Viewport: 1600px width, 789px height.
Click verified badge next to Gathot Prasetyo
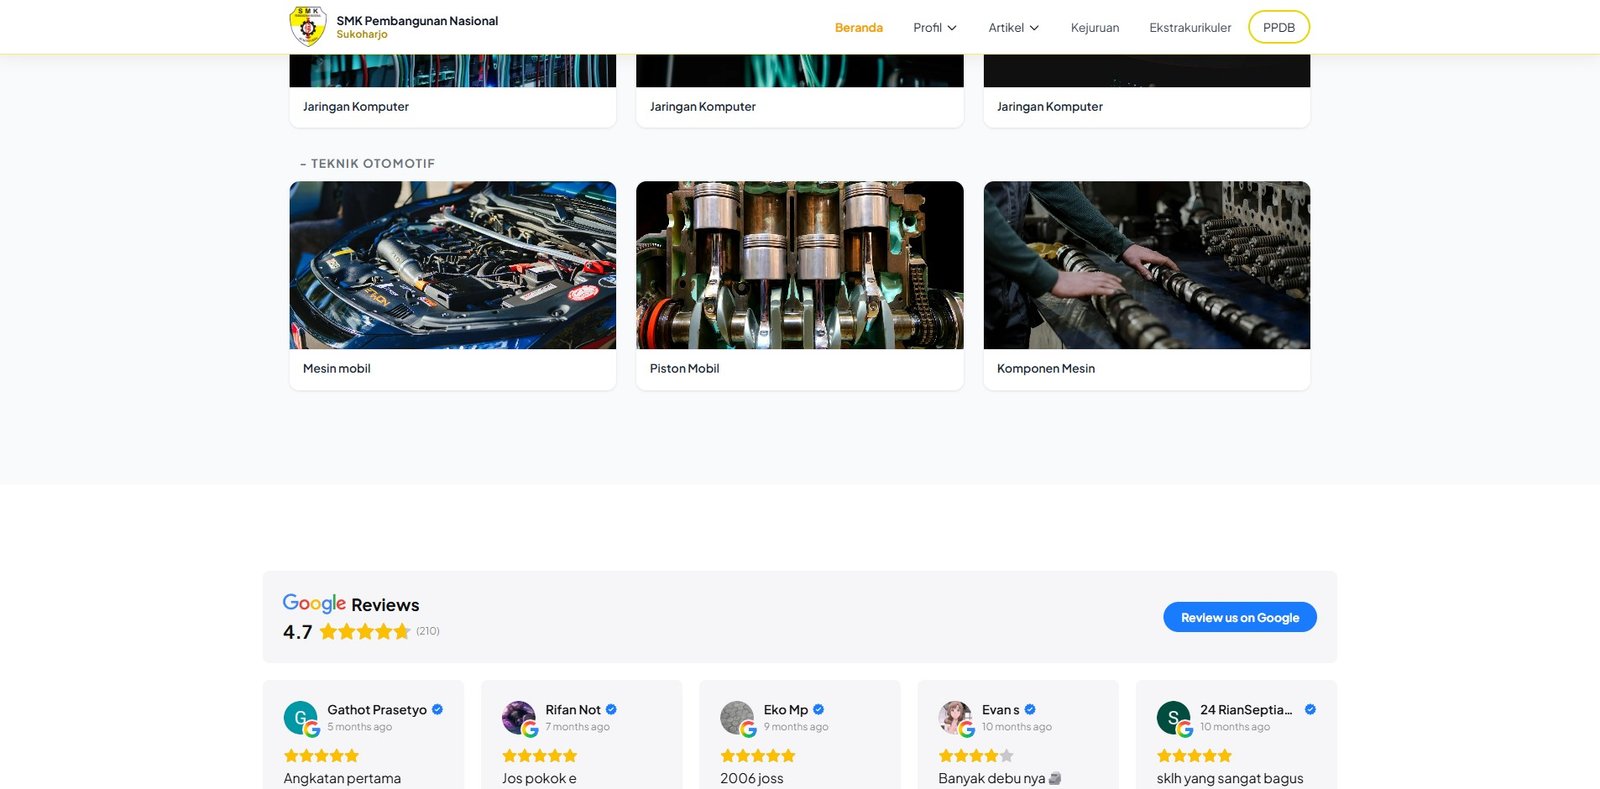(437, 710)
